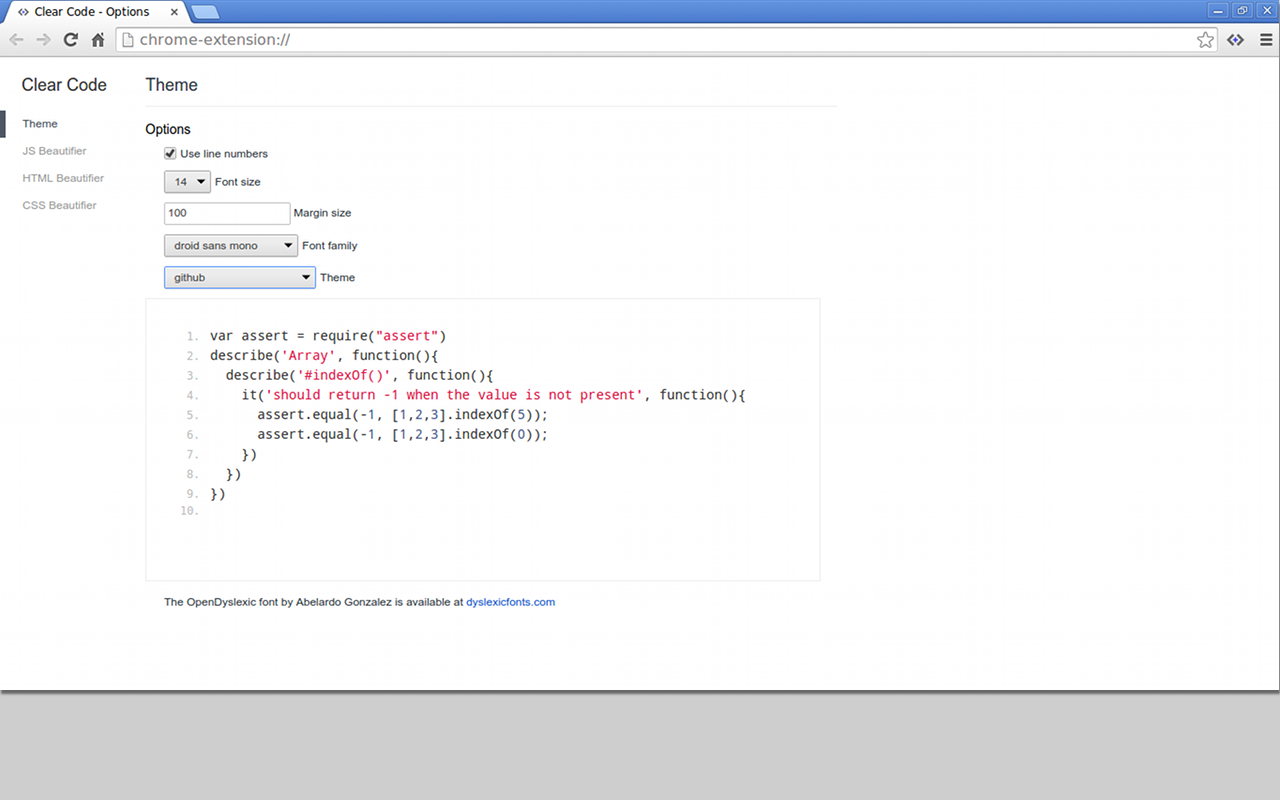Click the browser back arrow
1280x800 pixels.
pyautogui.click(x=16, y=40)
